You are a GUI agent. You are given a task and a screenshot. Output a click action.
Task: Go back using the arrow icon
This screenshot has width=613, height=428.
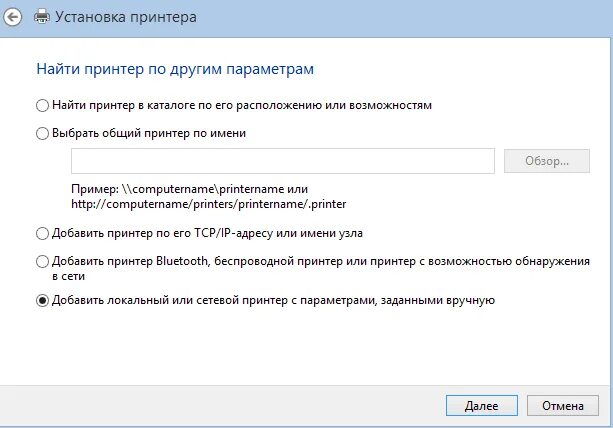click(x=13, y=17)
